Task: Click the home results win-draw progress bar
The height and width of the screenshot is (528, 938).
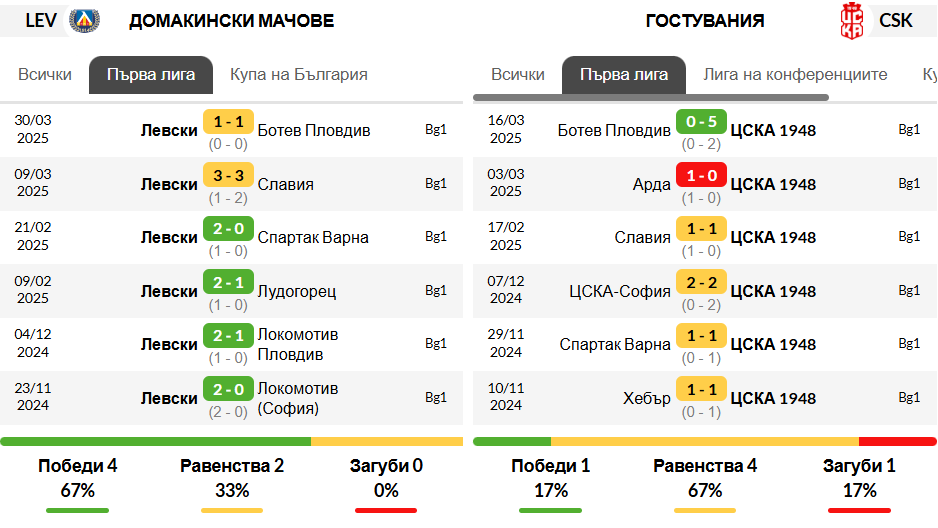Action: pyautogui.click(x=232, y=442)
